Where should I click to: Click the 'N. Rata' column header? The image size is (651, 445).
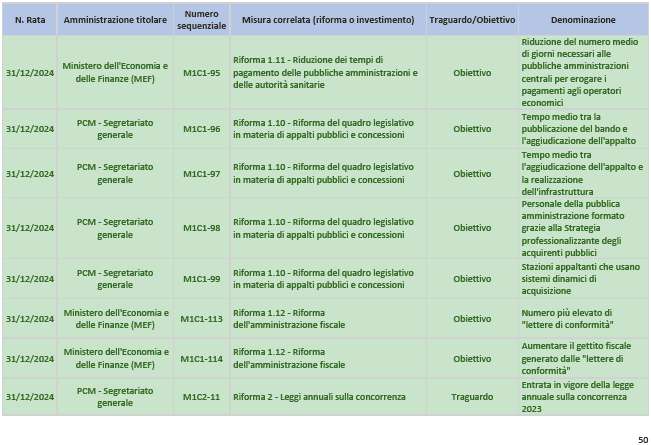coord(30,20)
